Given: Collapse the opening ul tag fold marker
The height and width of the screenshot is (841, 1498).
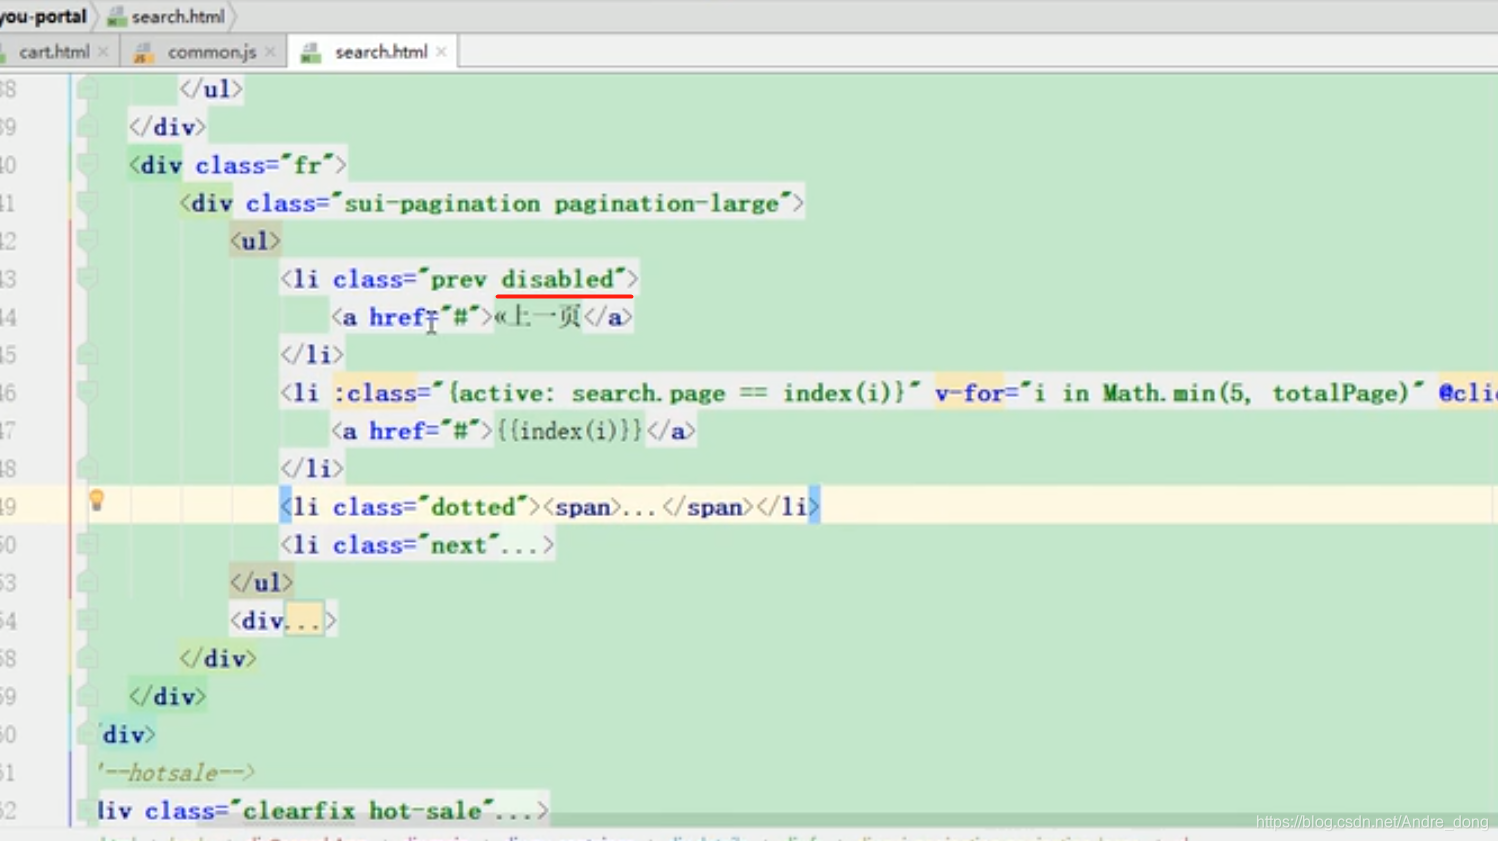Looking at the screenshot, I should 87,241.
